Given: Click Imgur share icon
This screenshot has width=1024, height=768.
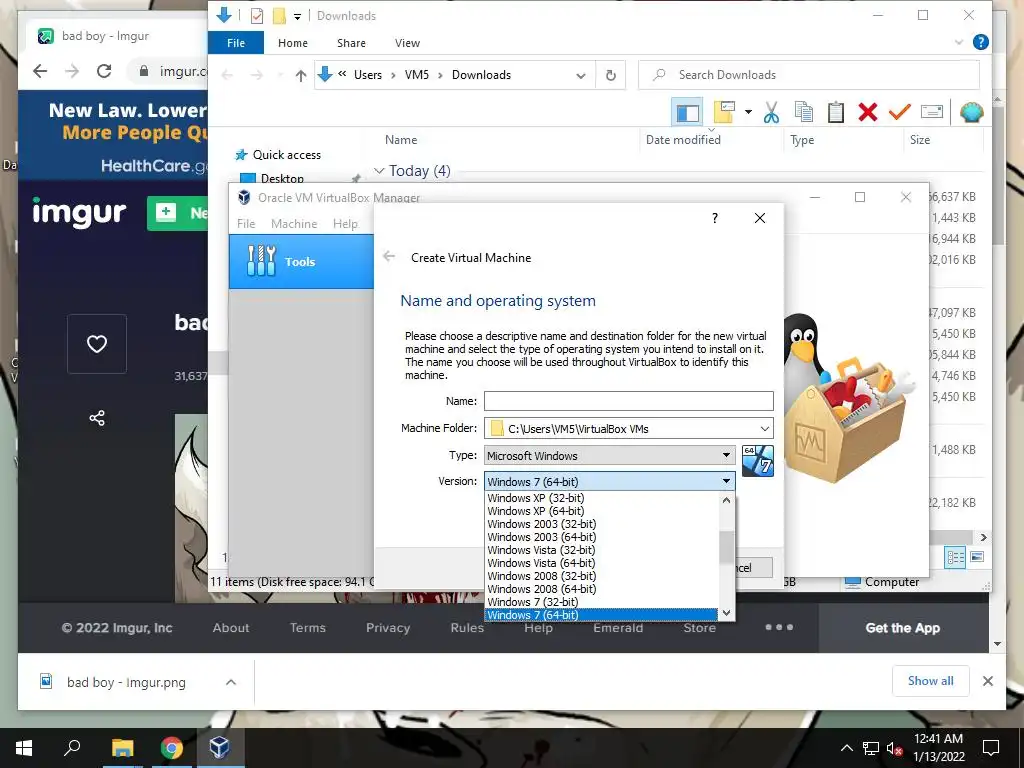Looking at the screenshot, I should (x=97, y=418).
